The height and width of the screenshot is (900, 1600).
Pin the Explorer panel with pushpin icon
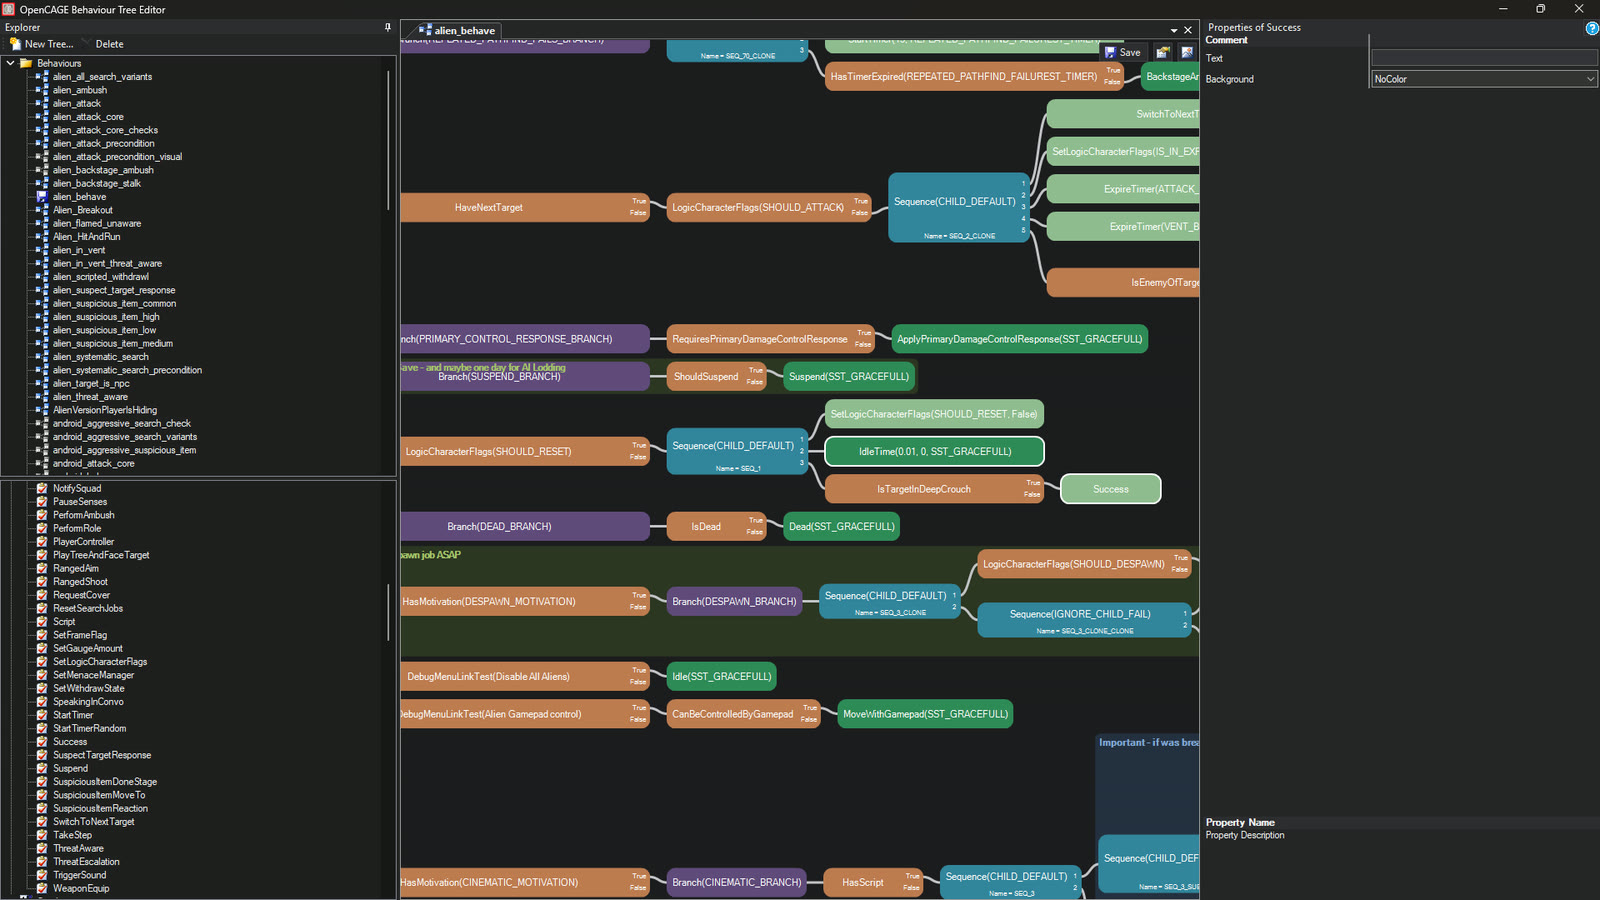click(x=388, y=27)
